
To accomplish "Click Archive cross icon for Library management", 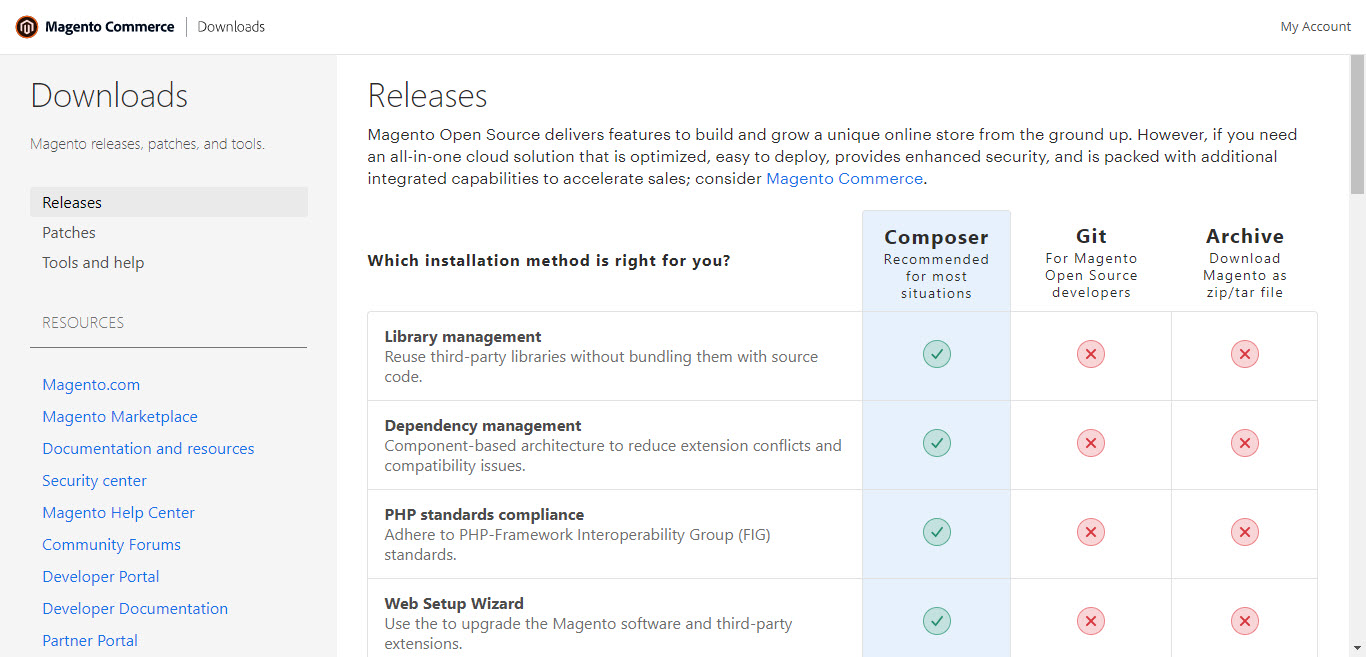I will 1245,354.
